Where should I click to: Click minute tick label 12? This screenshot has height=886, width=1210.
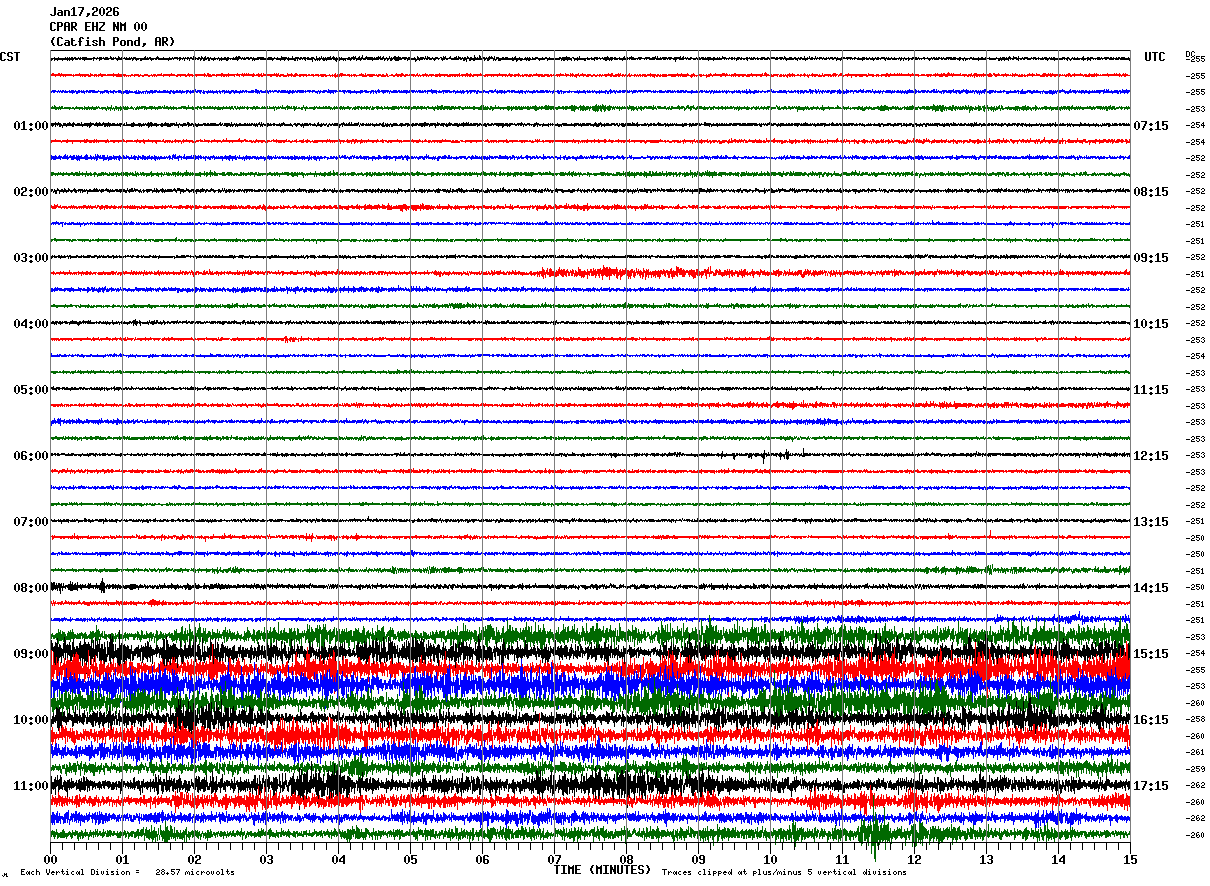tap(915, 859)
